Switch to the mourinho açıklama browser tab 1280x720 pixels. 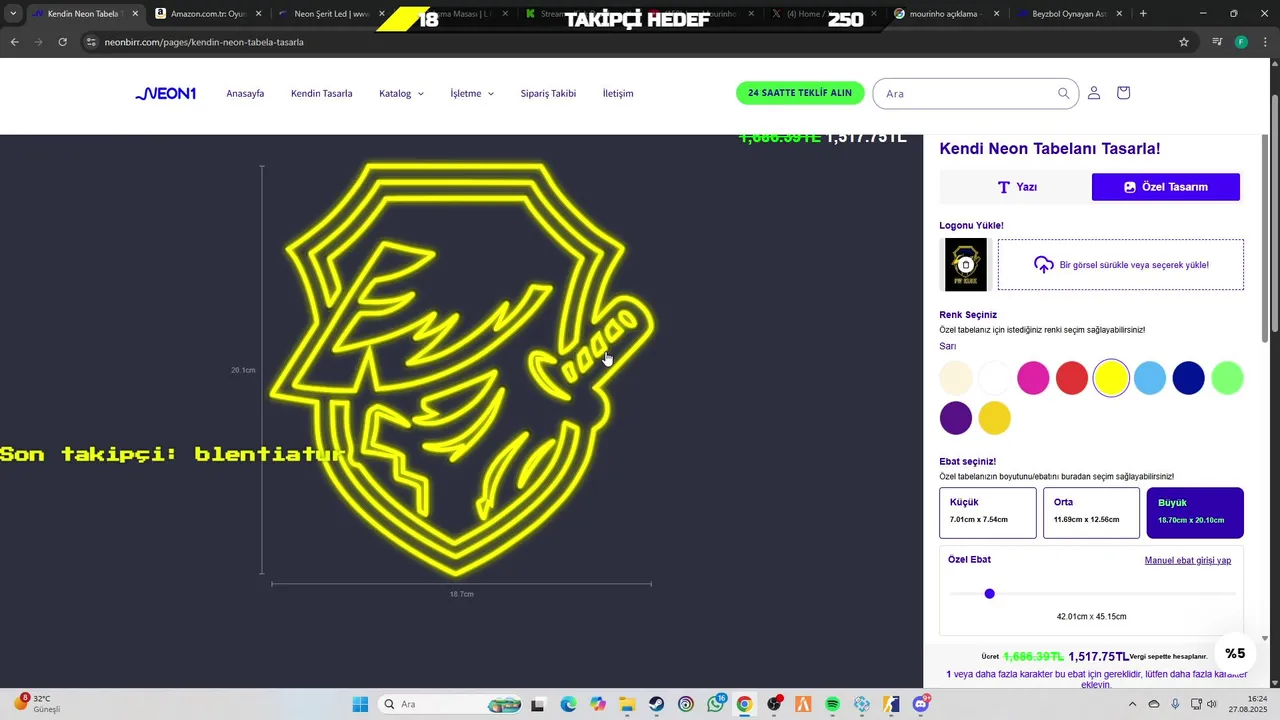(945, 14)
